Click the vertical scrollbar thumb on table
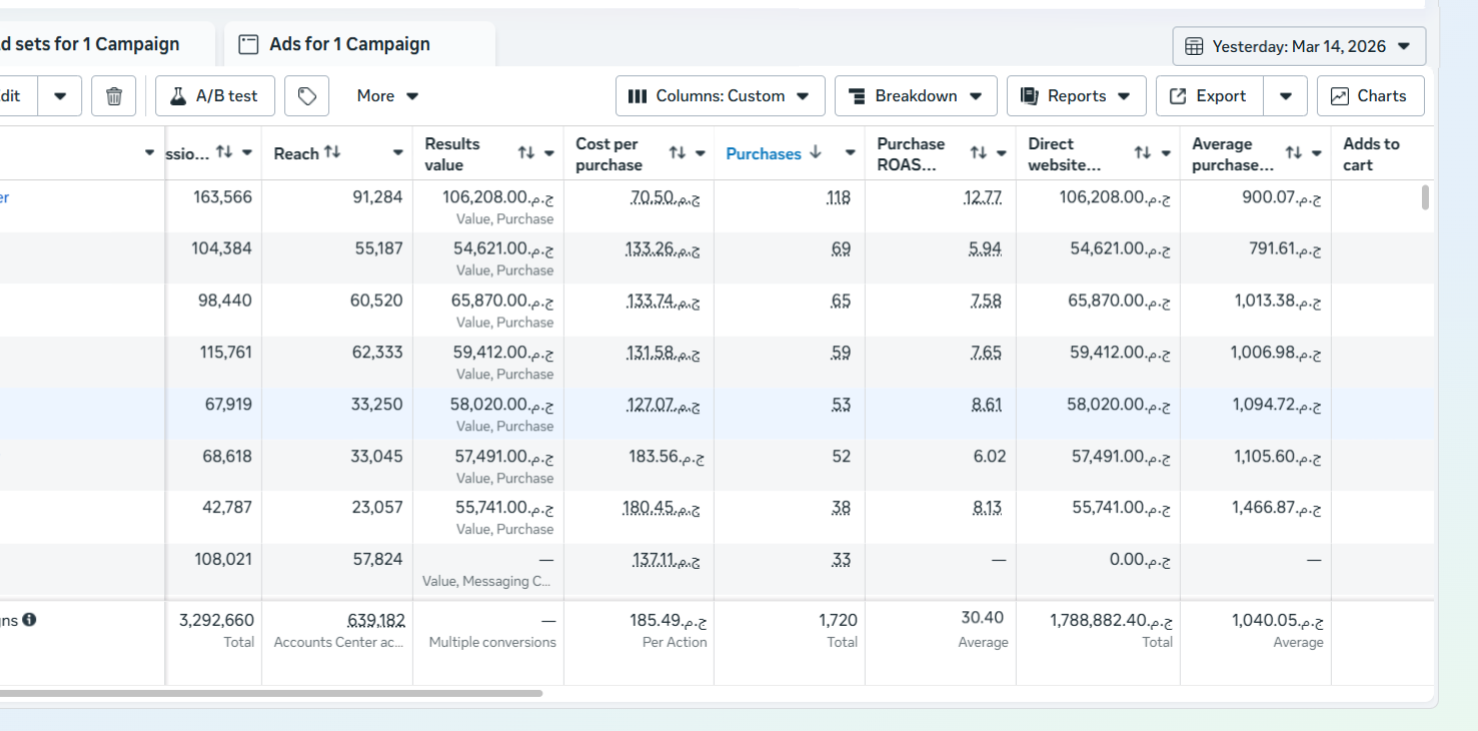The image size is (1478, 731). [x=1425, y=197]
